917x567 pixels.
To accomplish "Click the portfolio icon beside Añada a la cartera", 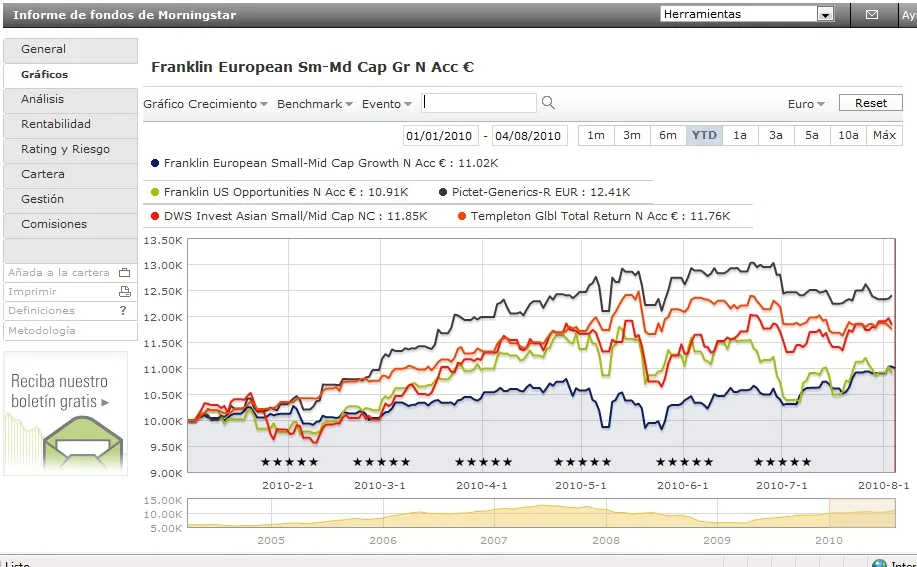I will (125, 273).
